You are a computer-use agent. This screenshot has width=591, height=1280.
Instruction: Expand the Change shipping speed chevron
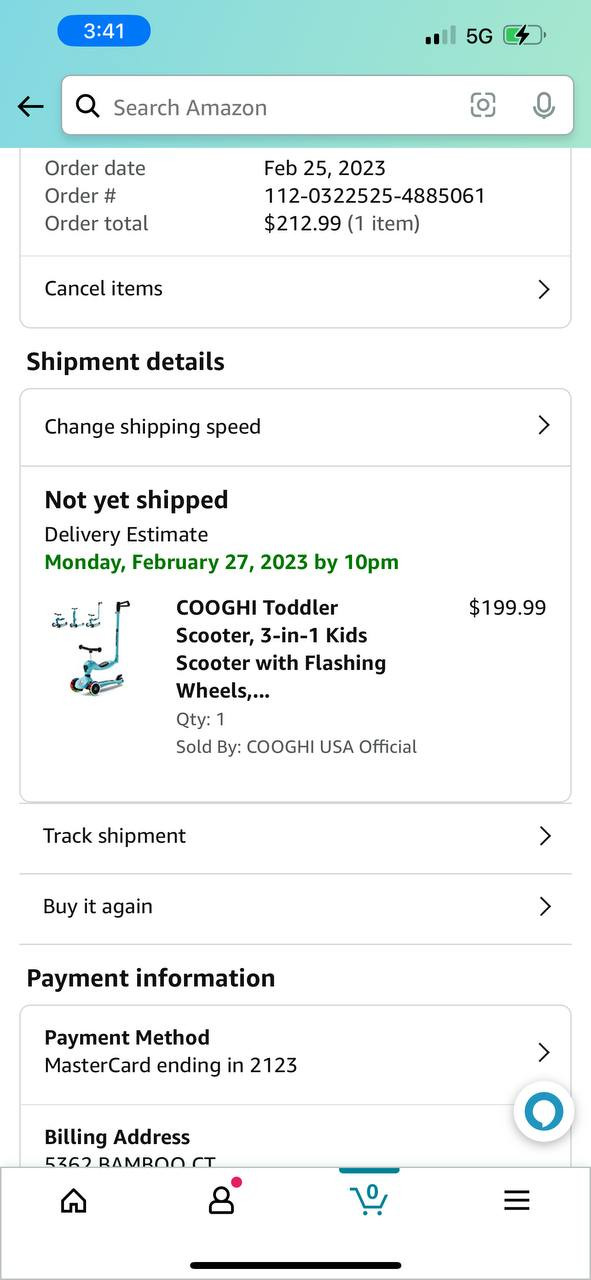pyautogui.click(x=544, y=425)
